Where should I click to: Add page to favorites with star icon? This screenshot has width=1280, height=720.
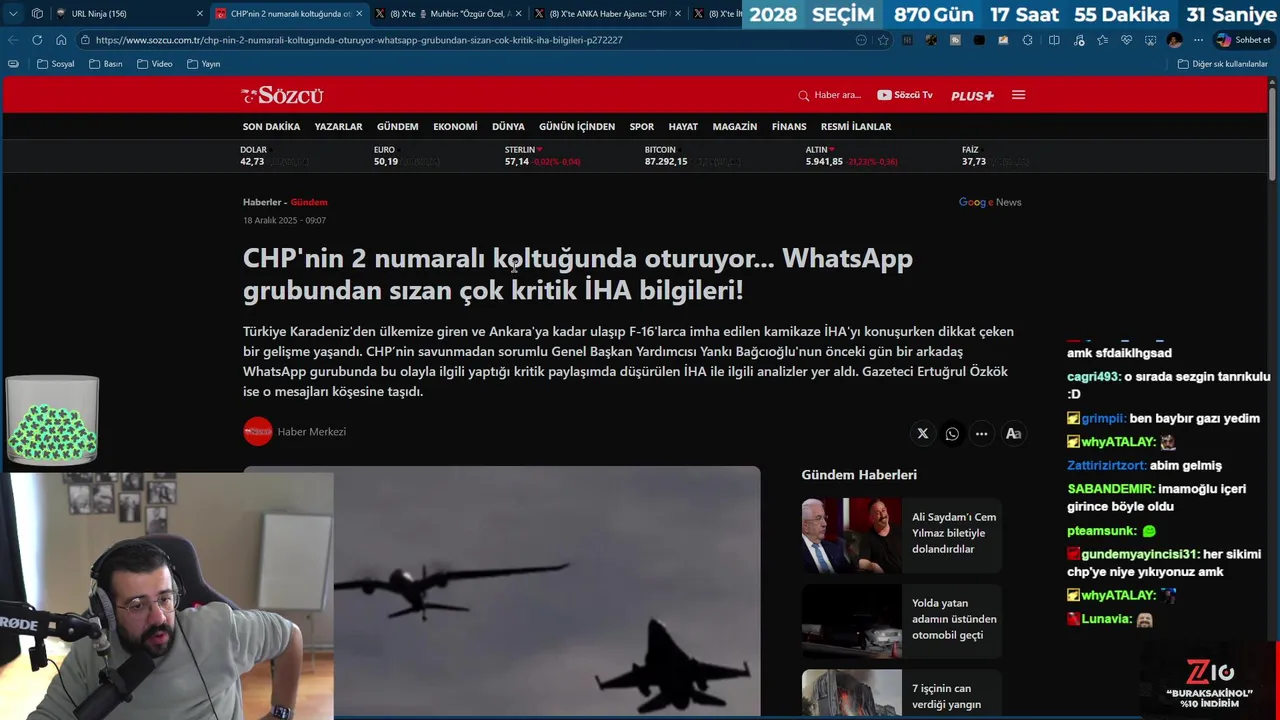[x=883, y=40]
